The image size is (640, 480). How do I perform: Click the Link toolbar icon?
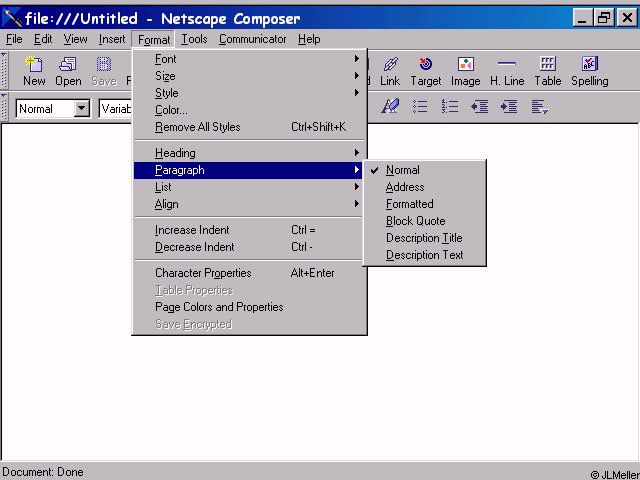pos(390,71)
